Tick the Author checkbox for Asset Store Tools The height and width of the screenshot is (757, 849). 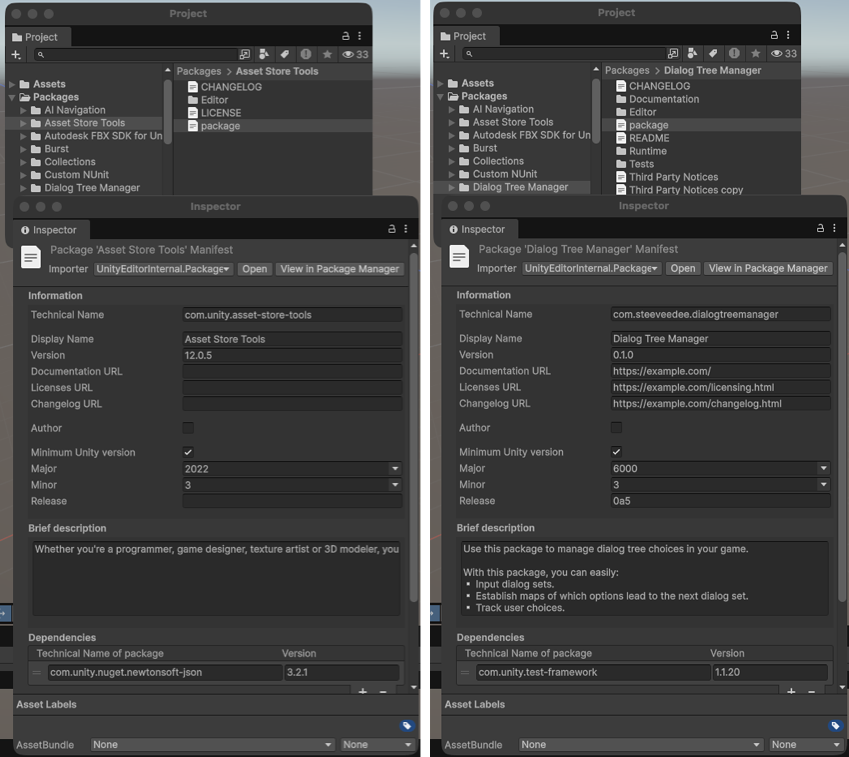[188, 428]
